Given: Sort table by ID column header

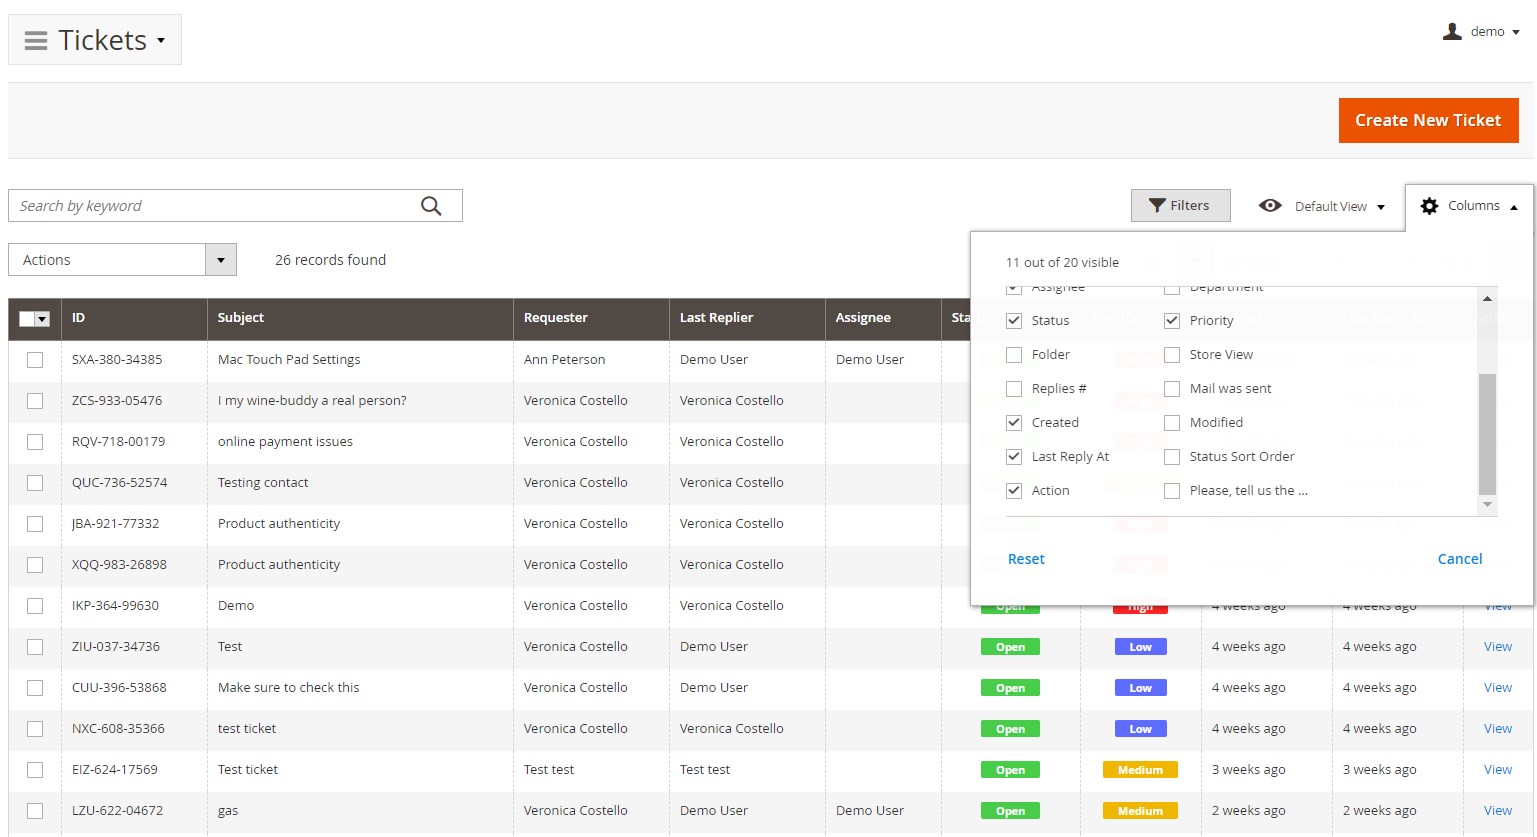Looking at the screenshot, I should (134, 318).
